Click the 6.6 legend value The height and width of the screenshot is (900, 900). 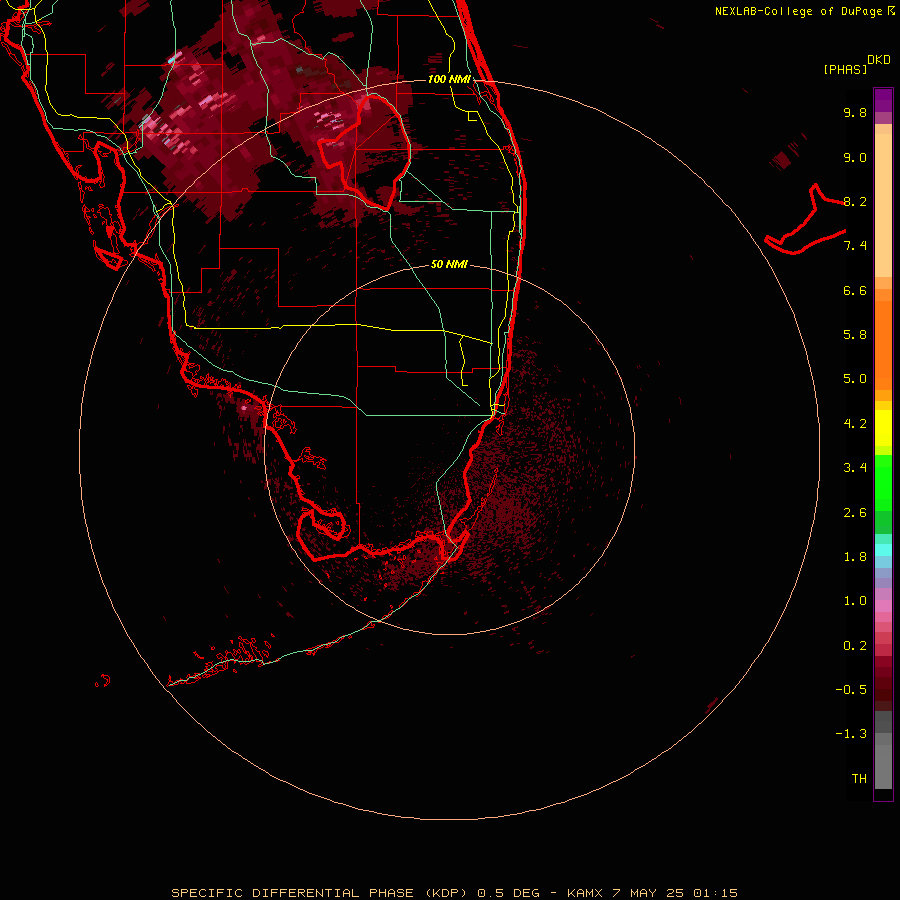[855, 290]
